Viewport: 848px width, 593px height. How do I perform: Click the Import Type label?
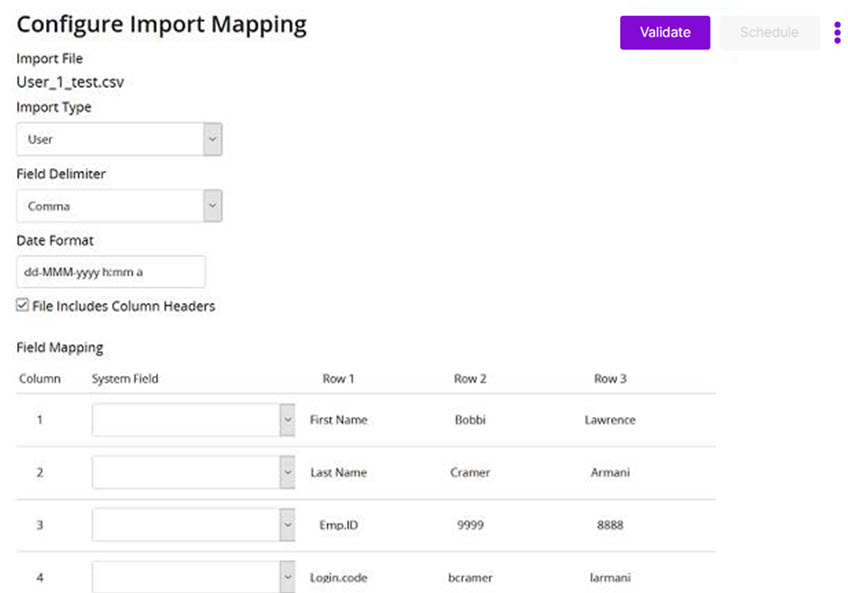click(x=54, y=107)
